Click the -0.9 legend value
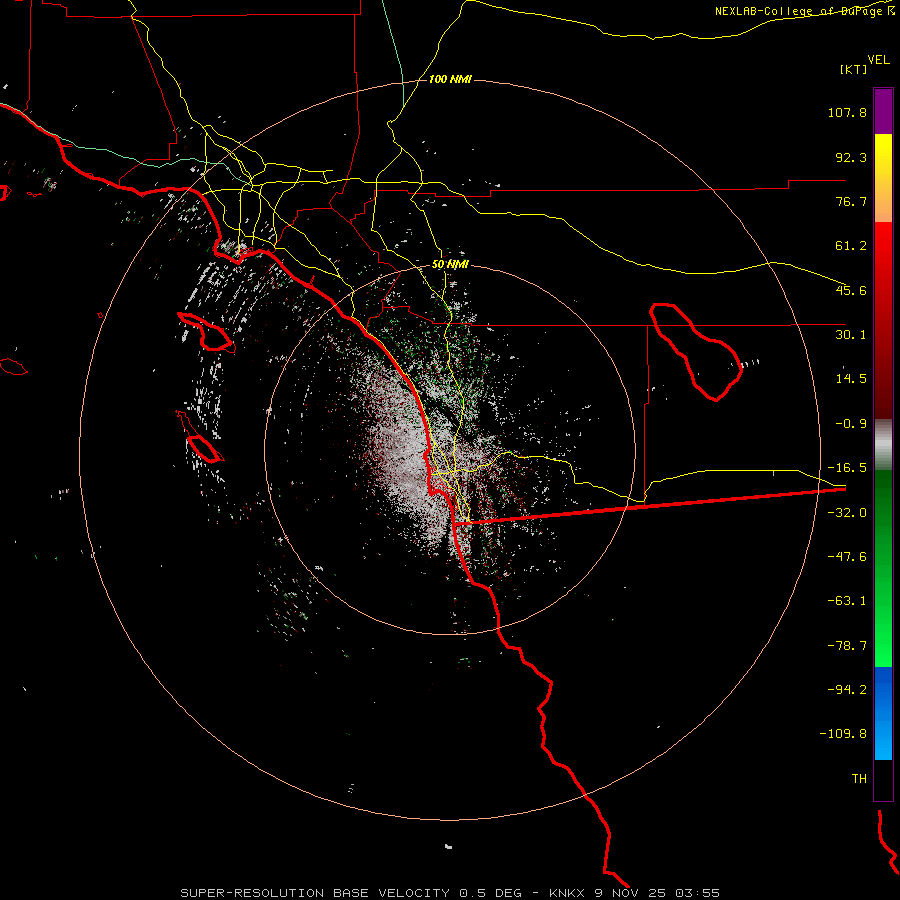This screenshot has width=900, height=900. point(851,424)
